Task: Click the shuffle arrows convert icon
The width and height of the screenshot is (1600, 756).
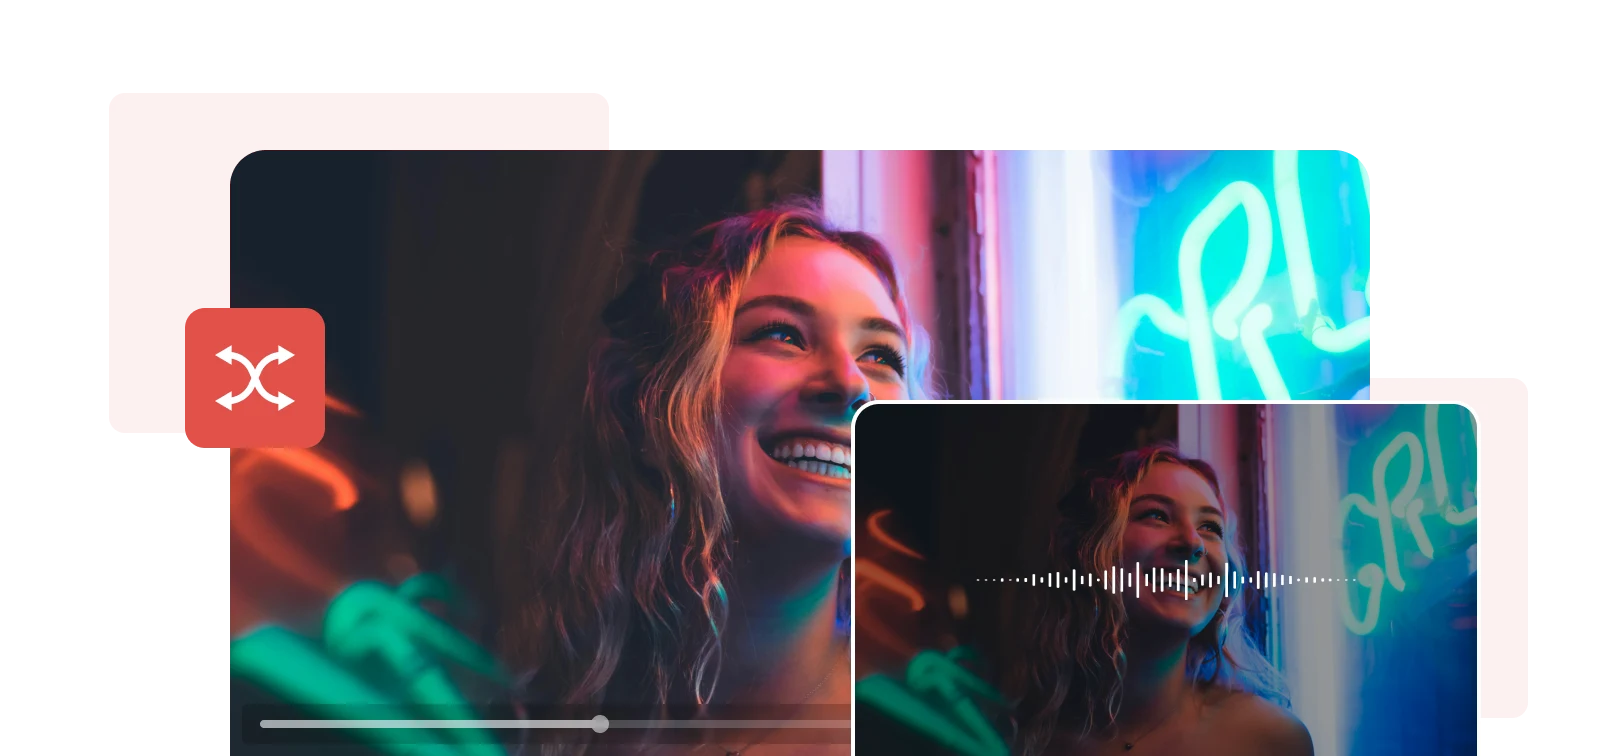Action: coord(255,378)
